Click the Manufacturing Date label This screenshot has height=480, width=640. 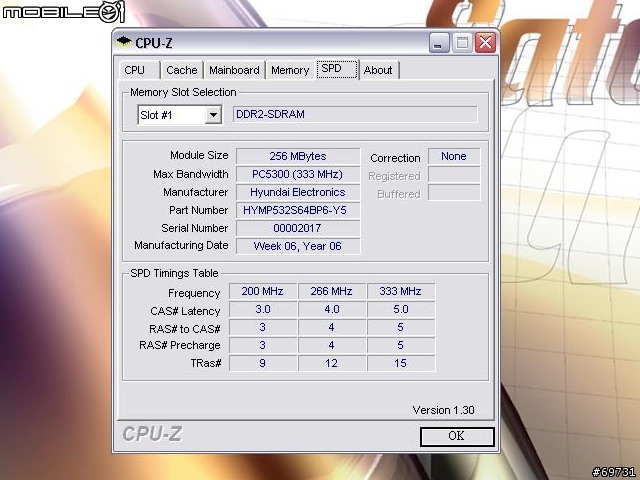pyautogui.click(x=181, y=246)
